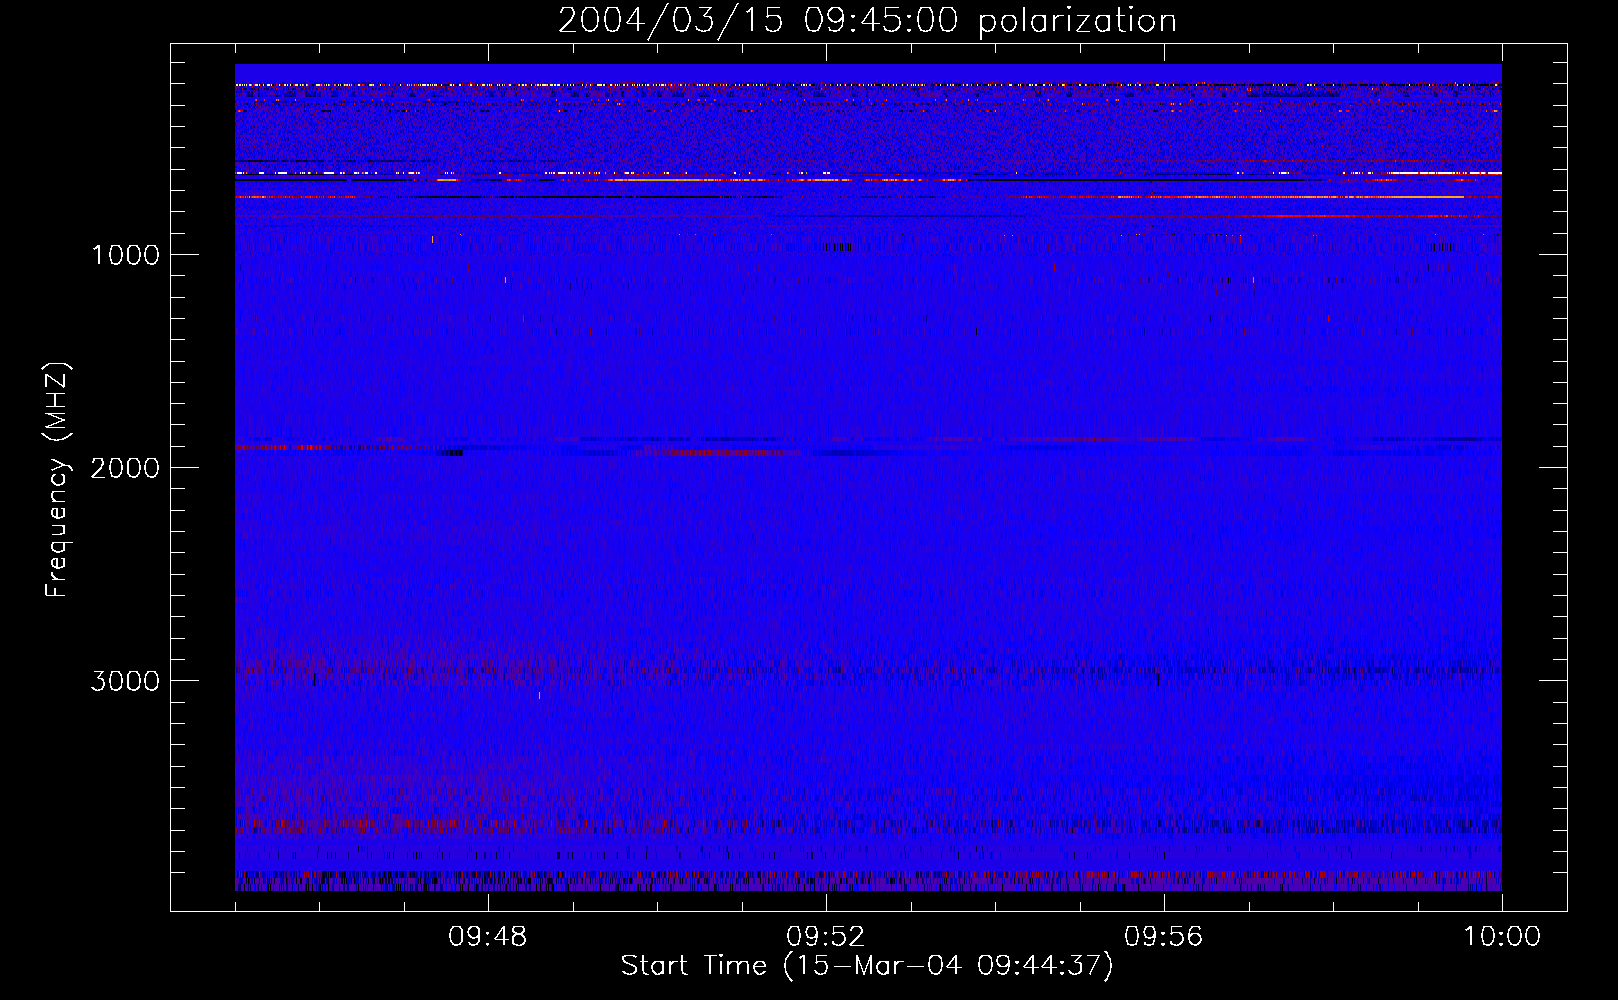Click the plot title '2004/03/15 09:45:00 polarization'
The width and height of the screenshot is (1618, 1000).
(867, 21)
